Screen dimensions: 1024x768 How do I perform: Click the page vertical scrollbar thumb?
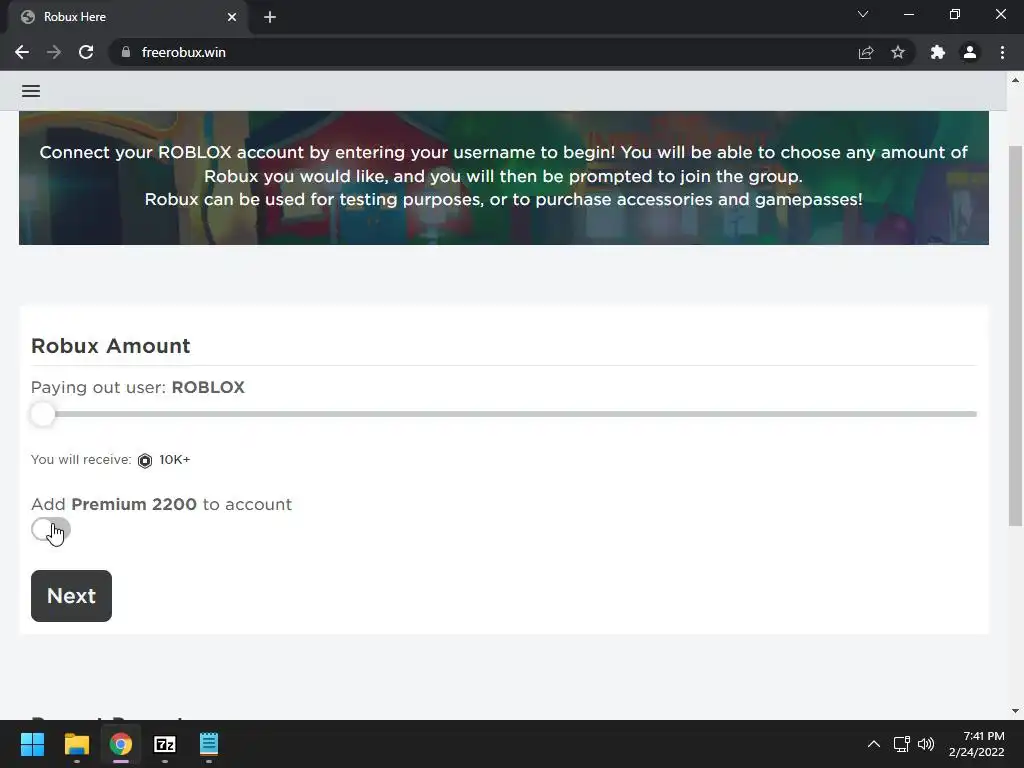1015,335
